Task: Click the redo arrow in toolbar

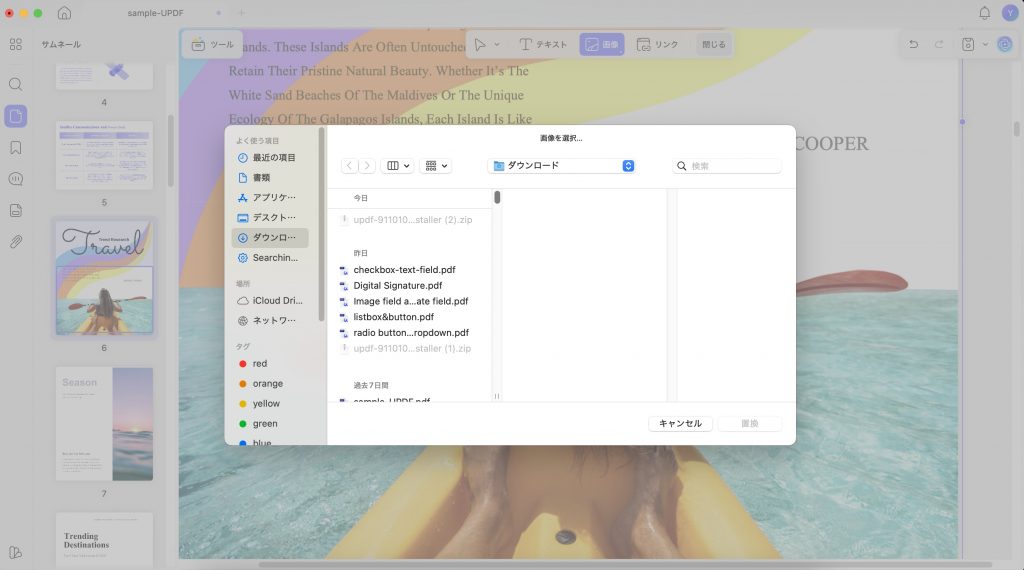Action: coord(939,44)
